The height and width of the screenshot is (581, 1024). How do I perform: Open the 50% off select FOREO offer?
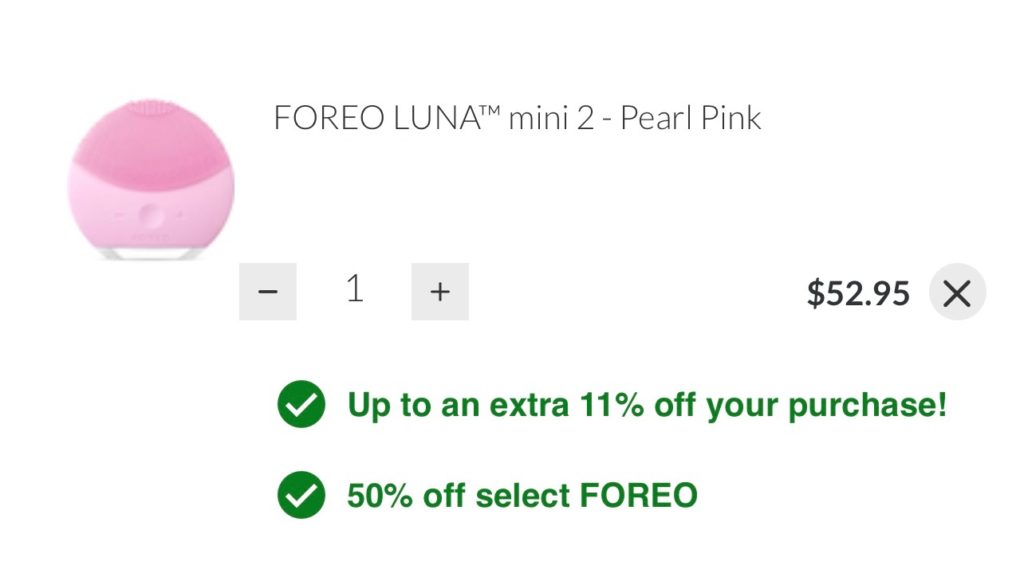click(521, 494)
